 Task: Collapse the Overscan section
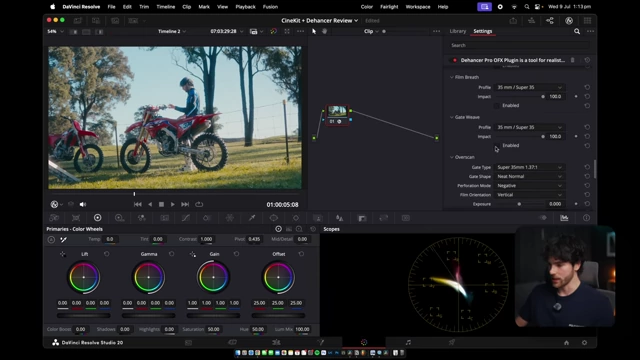tap(452, 157)
